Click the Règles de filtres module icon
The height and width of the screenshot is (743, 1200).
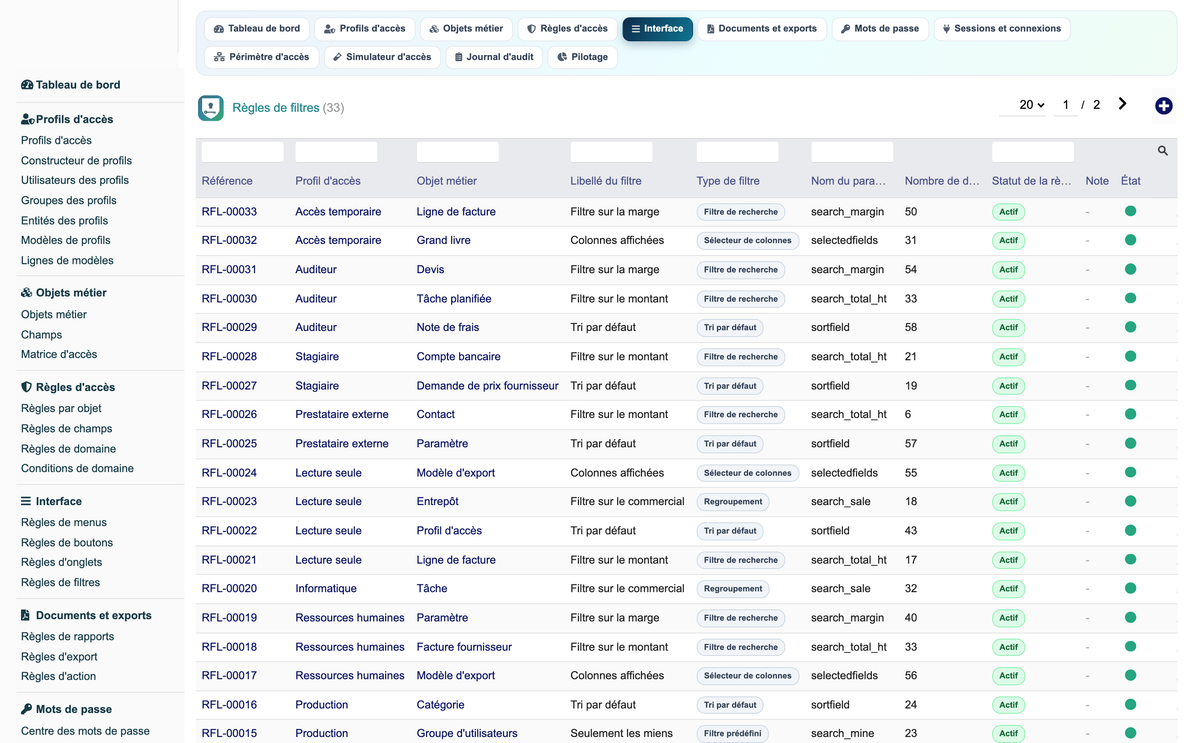[x=211, y=108]
